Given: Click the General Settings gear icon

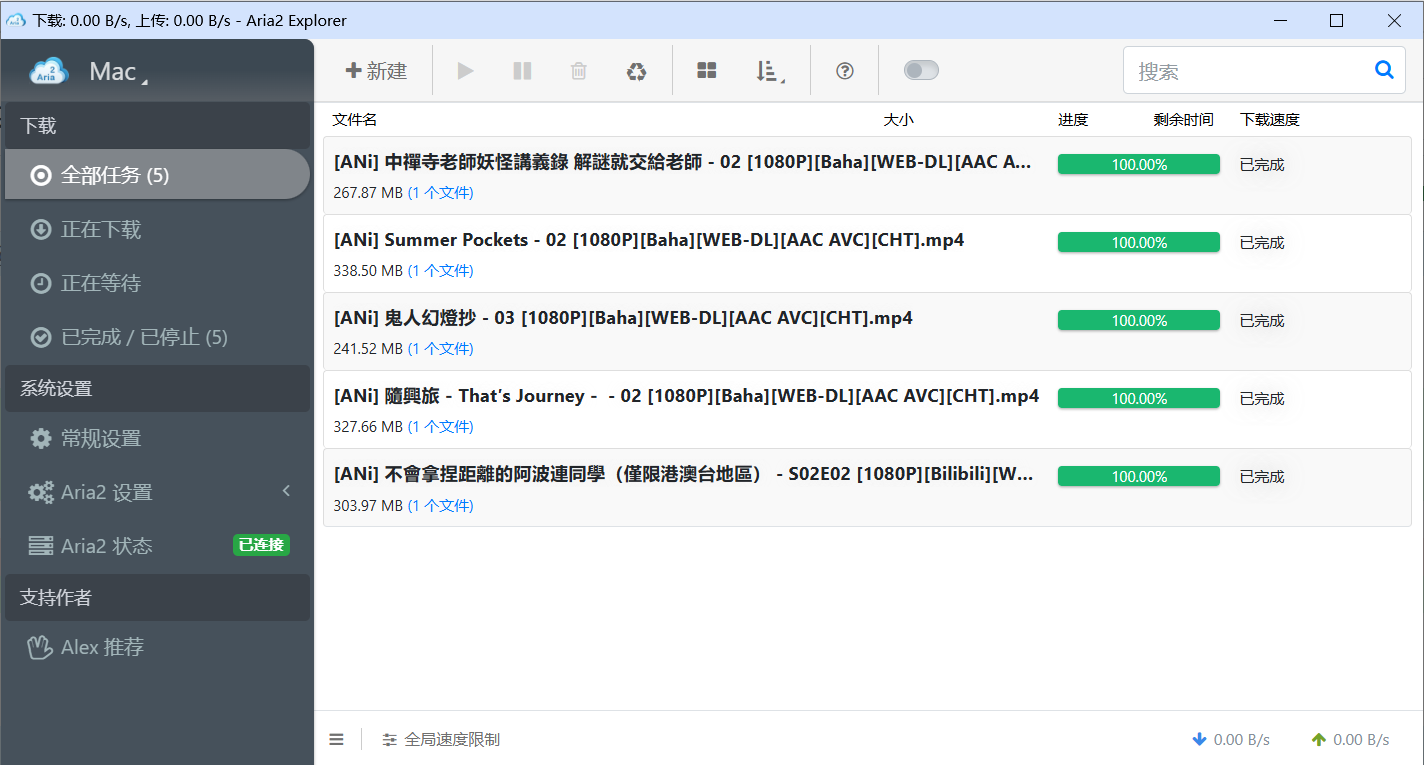Looking at the screenshot, I should click(x=41, y=438).
